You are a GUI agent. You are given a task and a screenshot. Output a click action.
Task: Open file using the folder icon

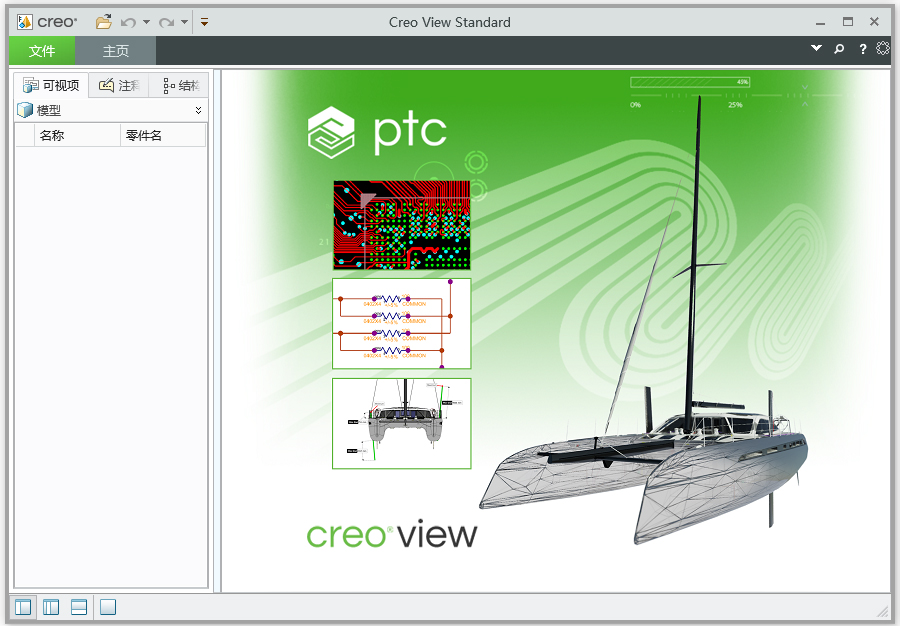pyautogui.click(x=104, y=22)
